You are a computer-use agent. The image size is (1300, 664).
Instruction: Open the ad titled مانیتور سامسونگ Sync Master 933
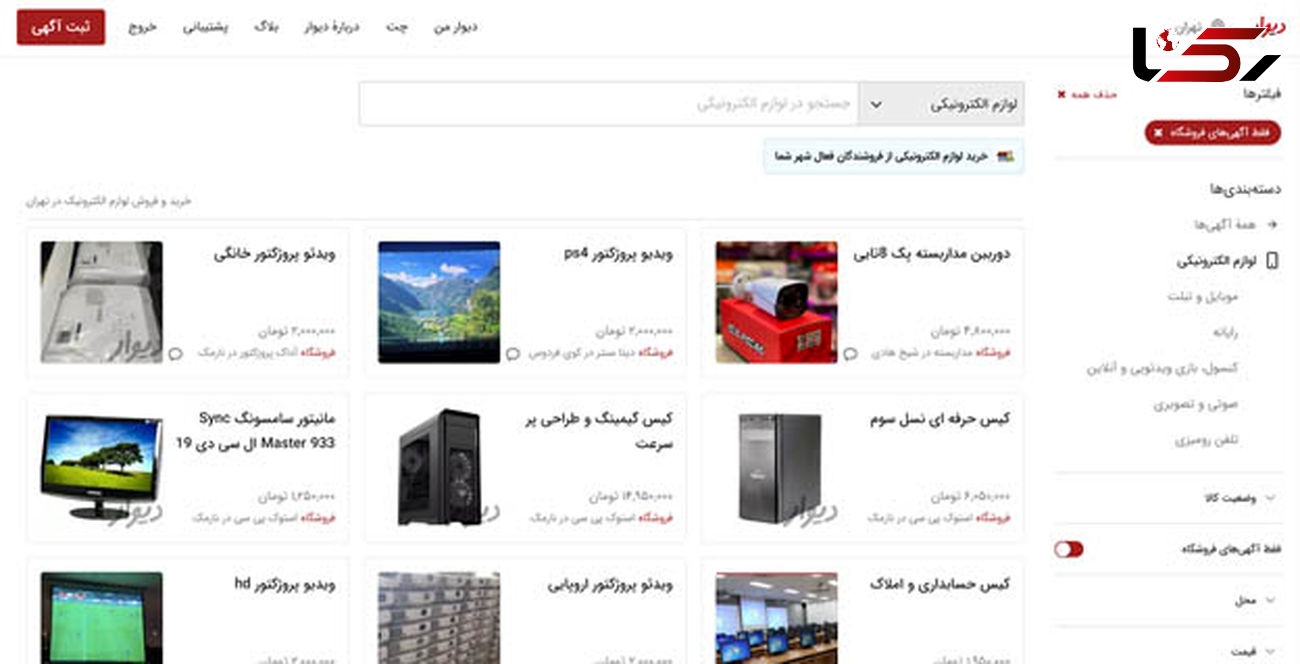coord(256,431)
